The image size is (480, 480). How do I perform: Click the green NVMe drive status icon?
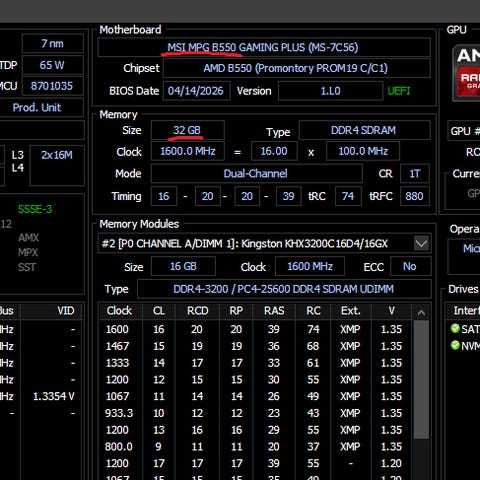click(x=455, y=345)
